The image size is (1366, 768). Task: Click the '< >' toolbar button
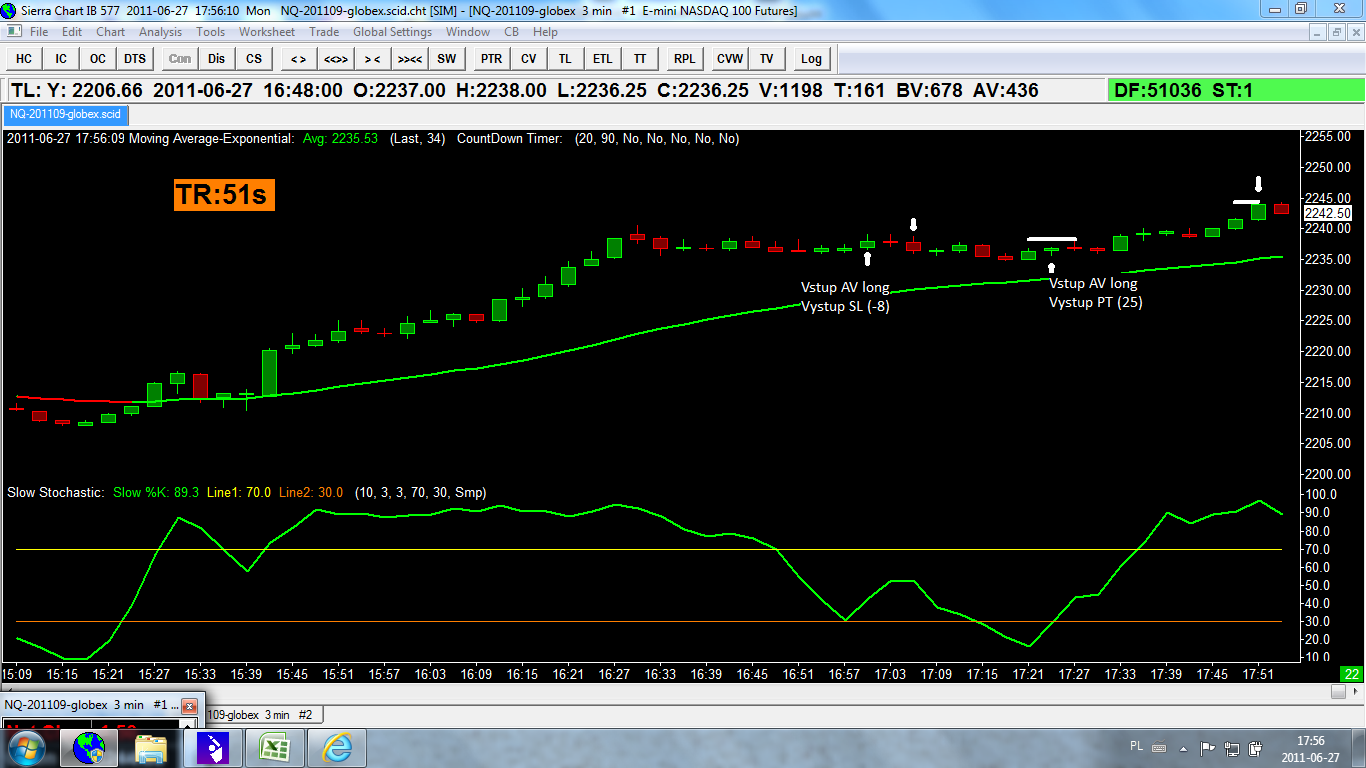point(298,59)
